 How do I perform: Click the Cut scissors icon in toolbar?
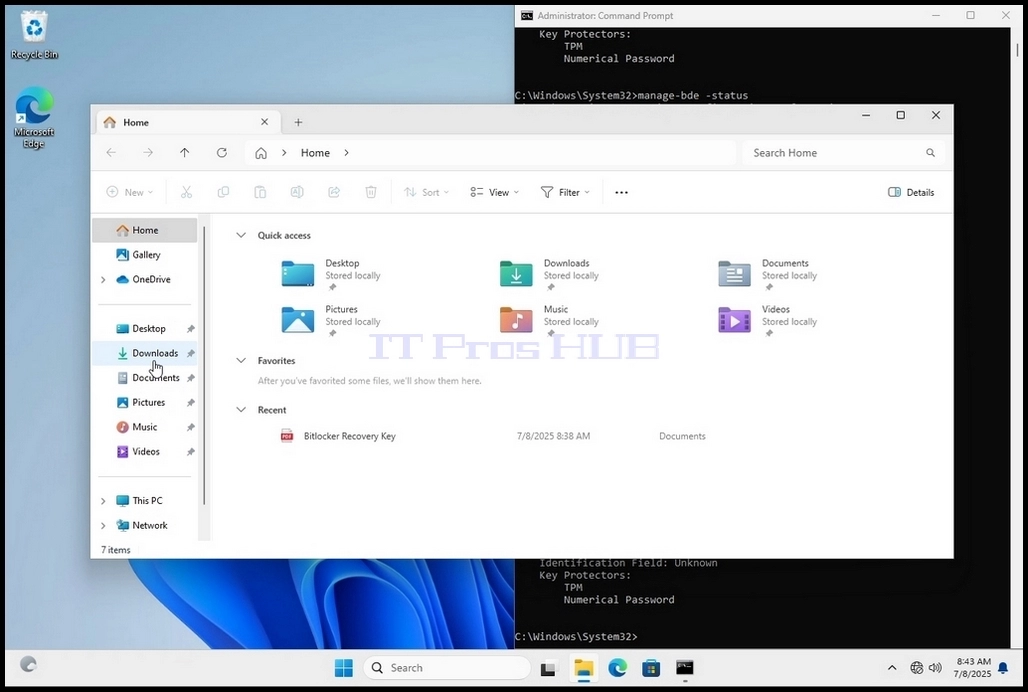pyautogui.click(x=186, y=192)
